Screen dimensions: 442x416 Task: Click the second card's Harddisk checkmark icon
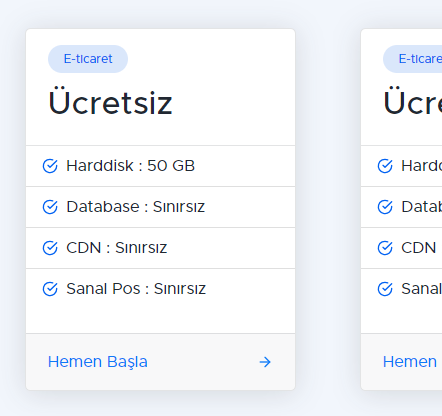tap(385, 166)
